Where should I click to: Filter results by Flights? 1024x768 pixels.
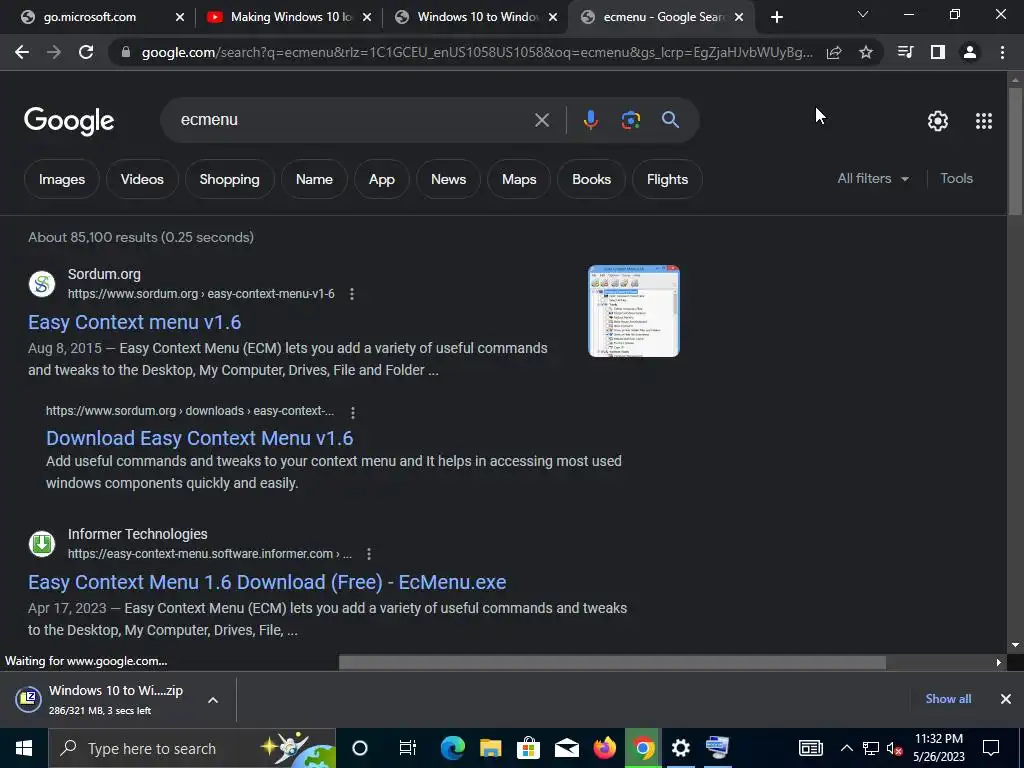pyautogui.click(x=667, y=179)
